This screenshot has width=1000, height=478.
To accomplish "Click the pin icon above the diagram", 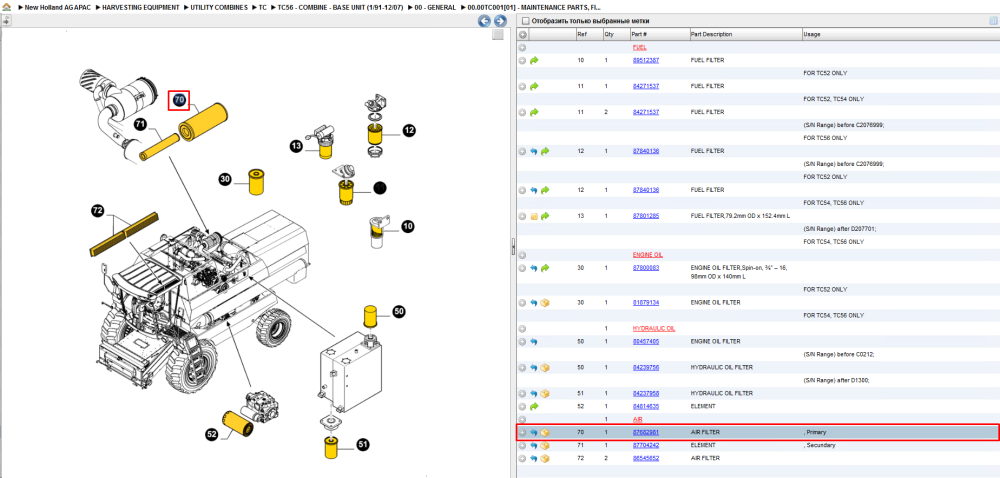I will 6,20.
